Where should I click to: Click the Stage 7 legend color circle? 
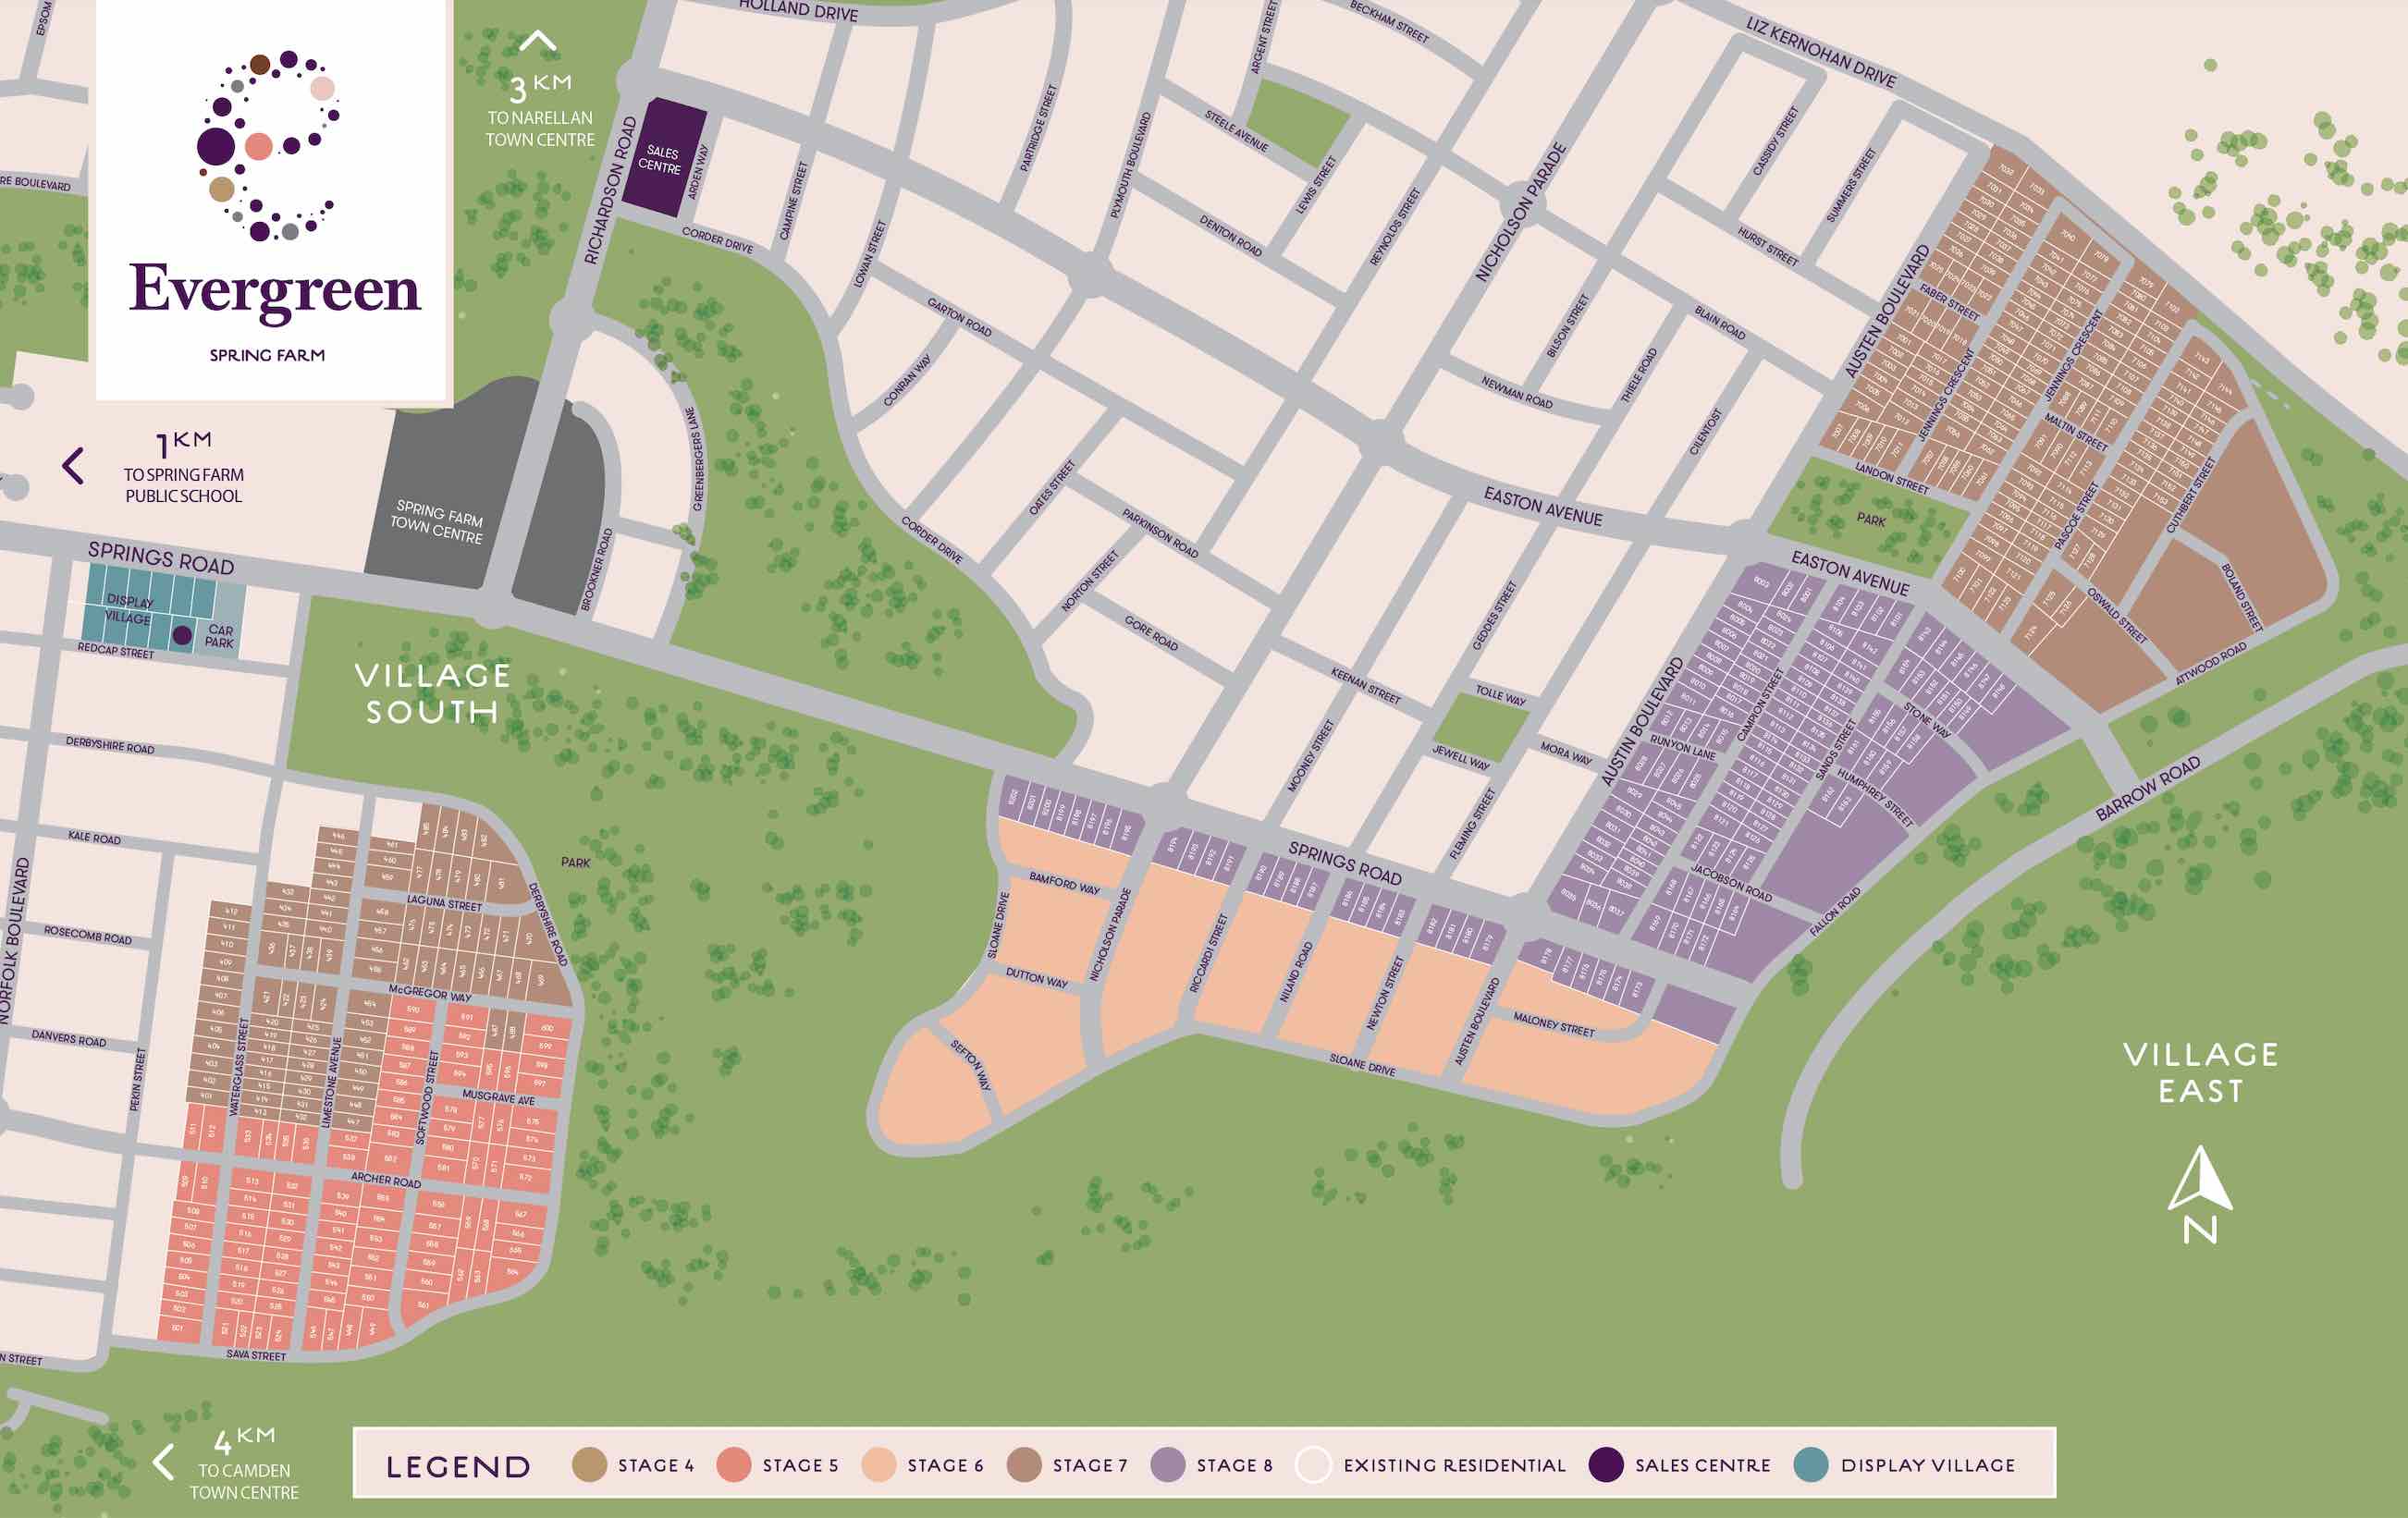click(x=1024, y=1465)
